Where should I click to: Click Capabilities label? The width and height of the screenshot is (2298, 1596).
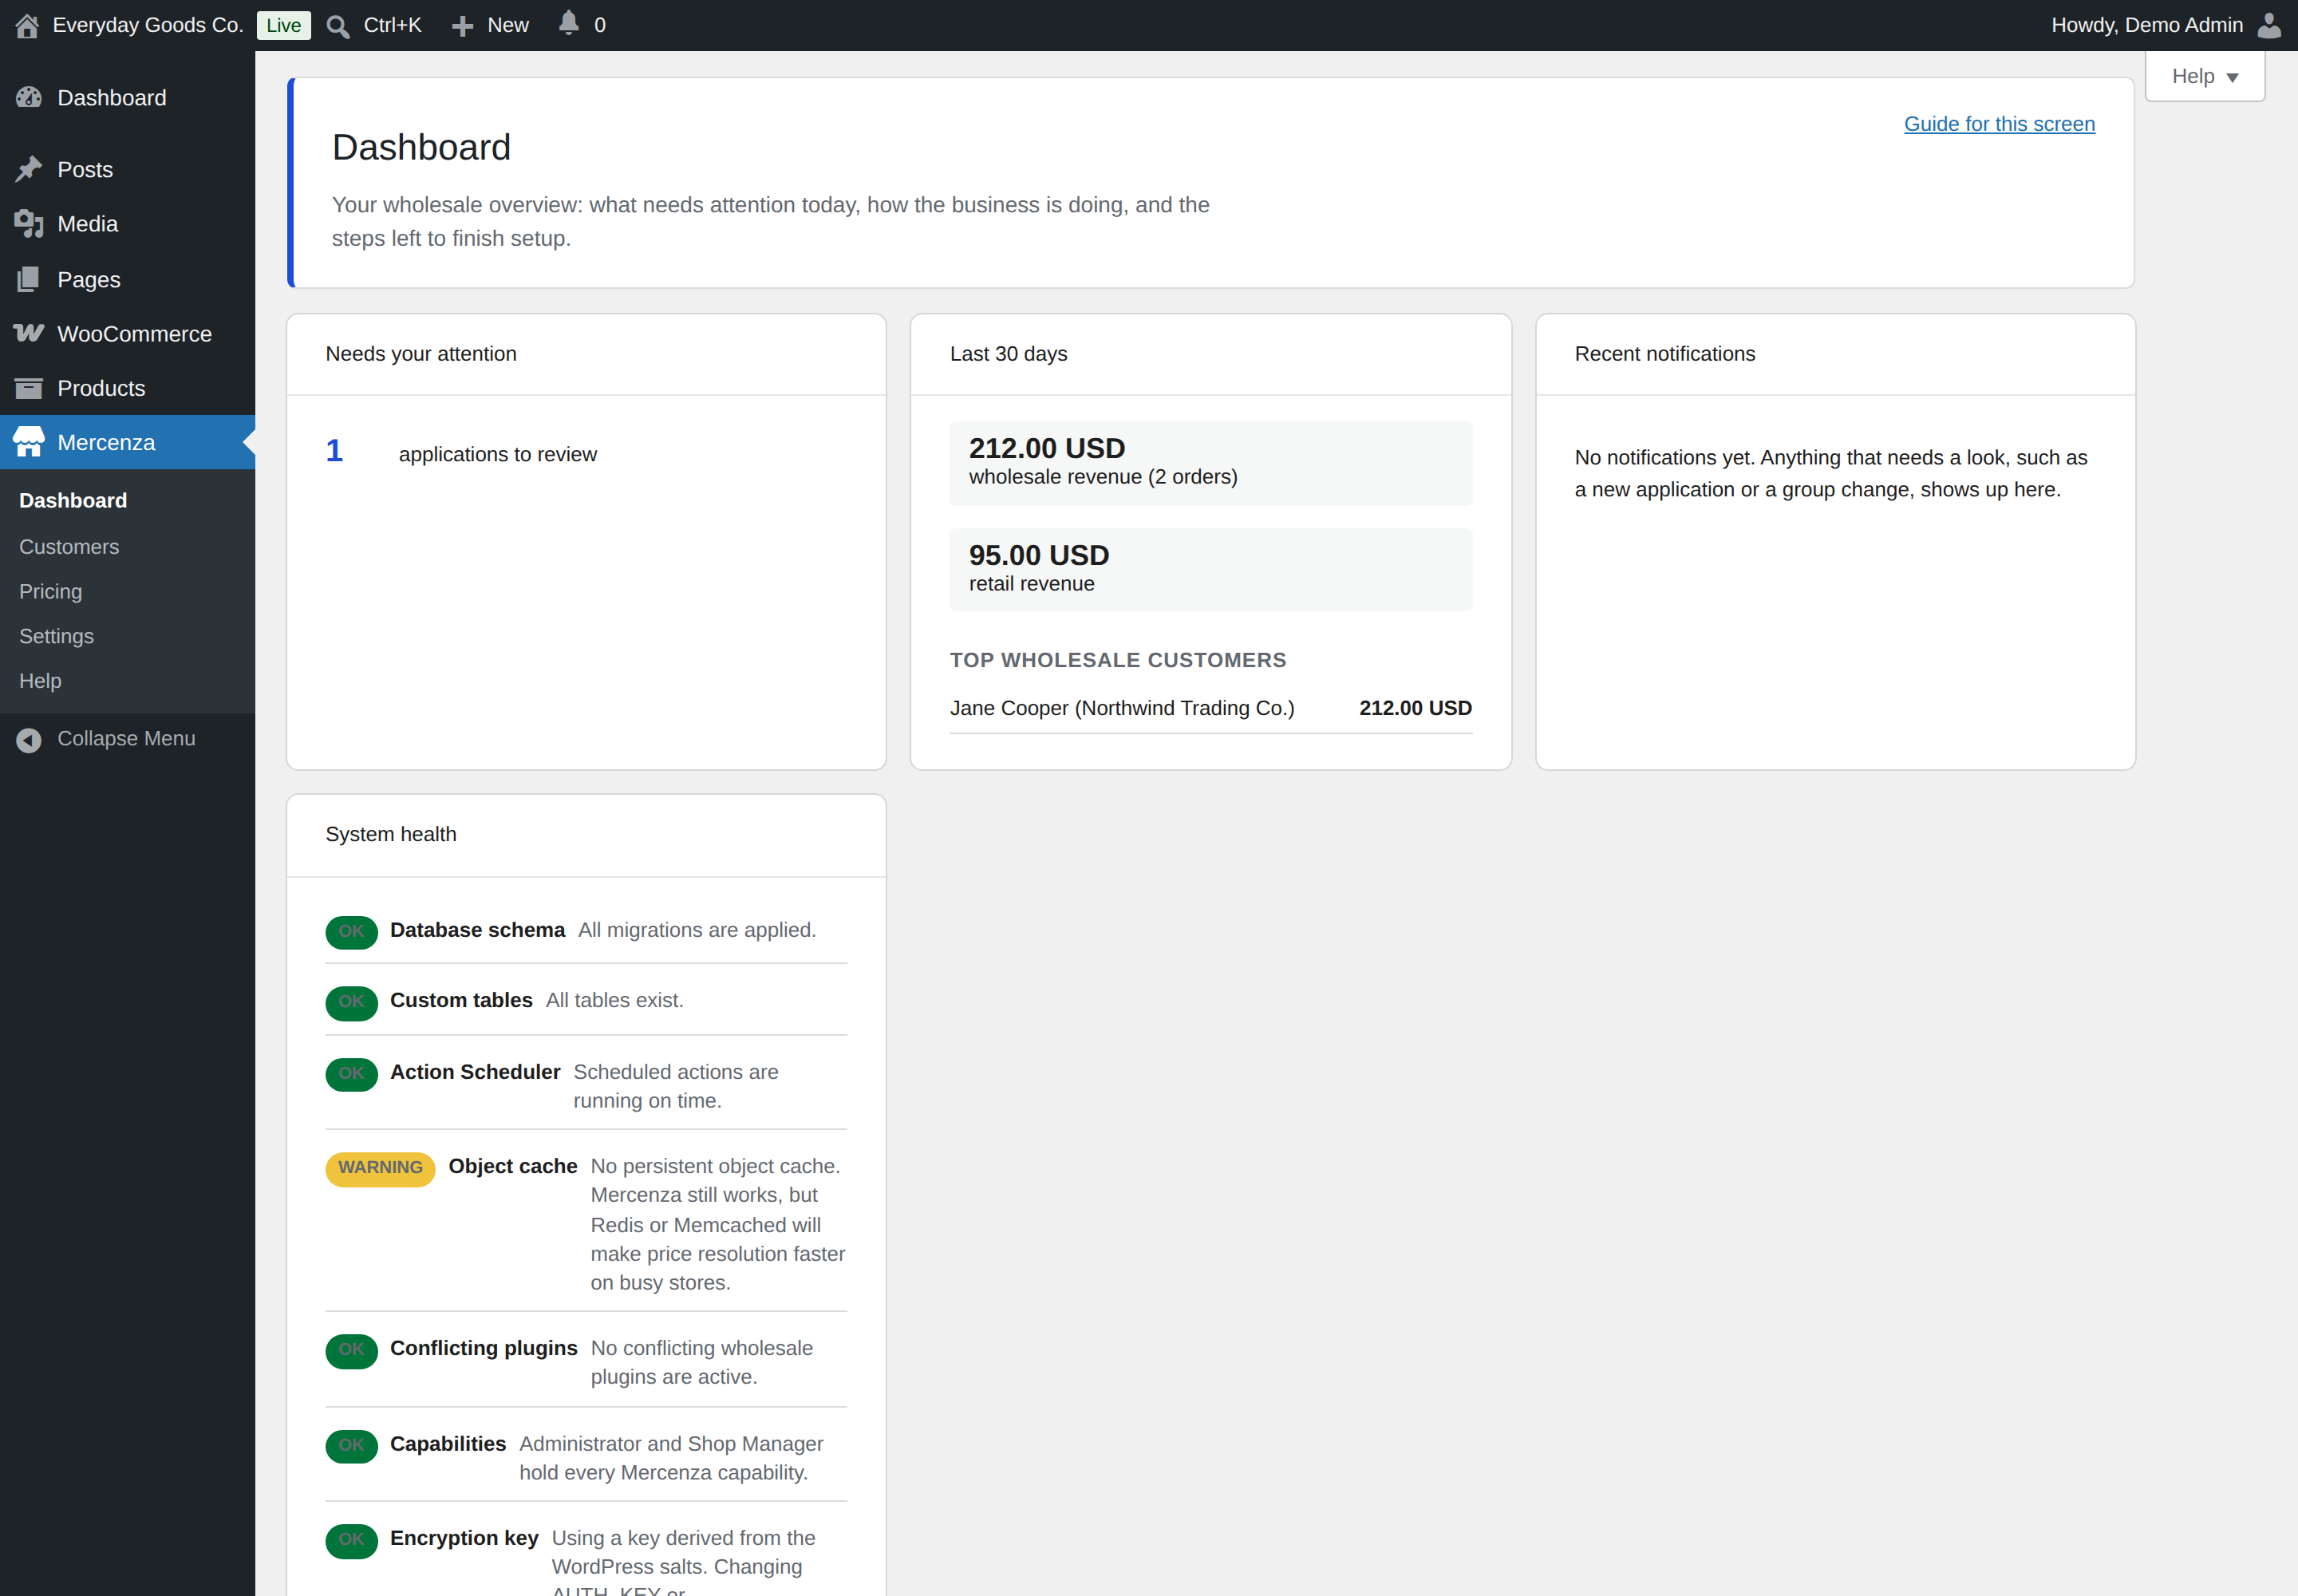coord(448,1444)
